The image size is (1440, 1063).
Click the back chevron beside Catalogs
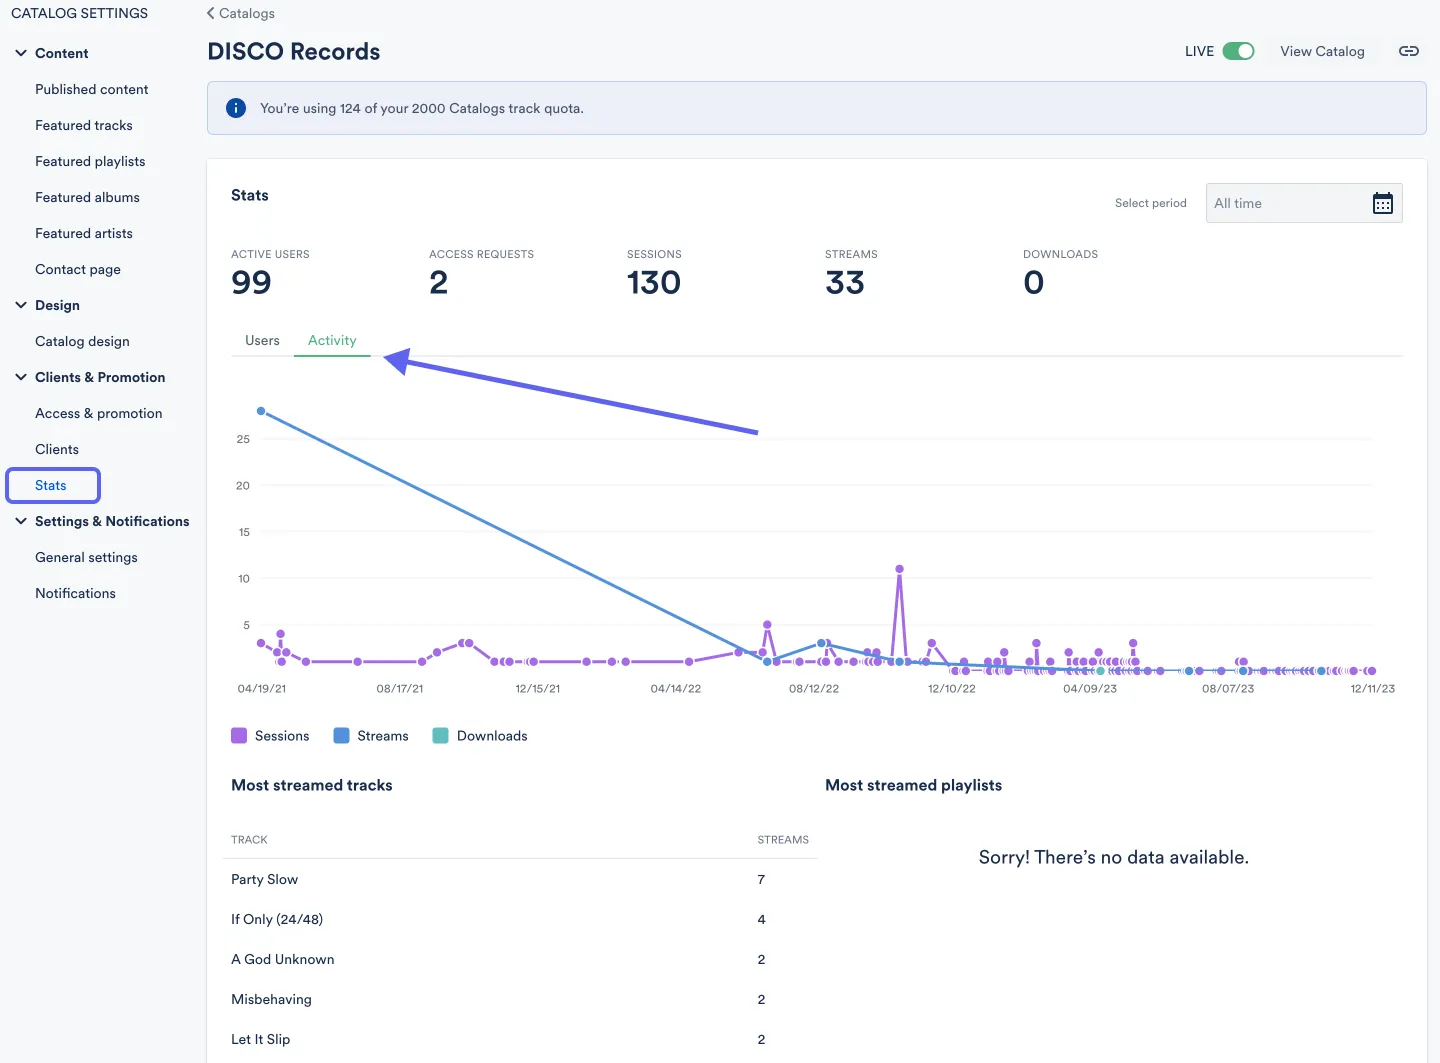pos(211,13)
